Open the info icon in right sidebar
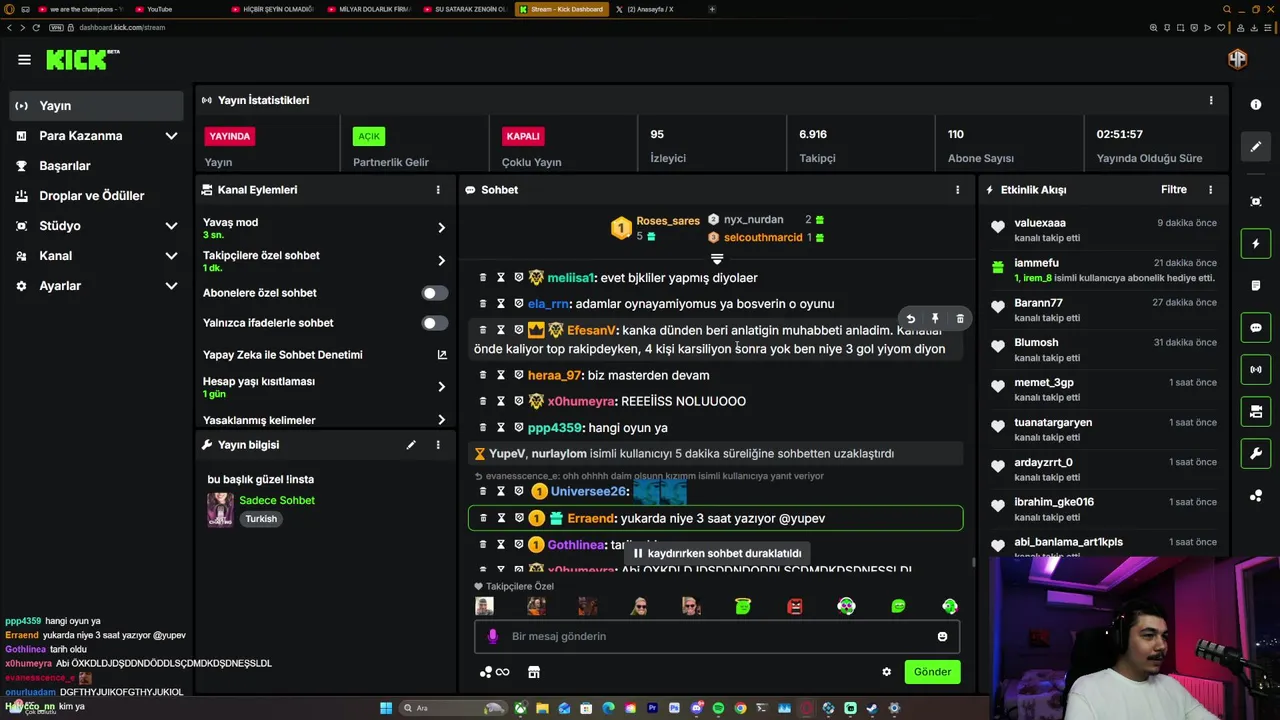Image resolution: width=1280 pixels, height=720 pixels. 1256,105
